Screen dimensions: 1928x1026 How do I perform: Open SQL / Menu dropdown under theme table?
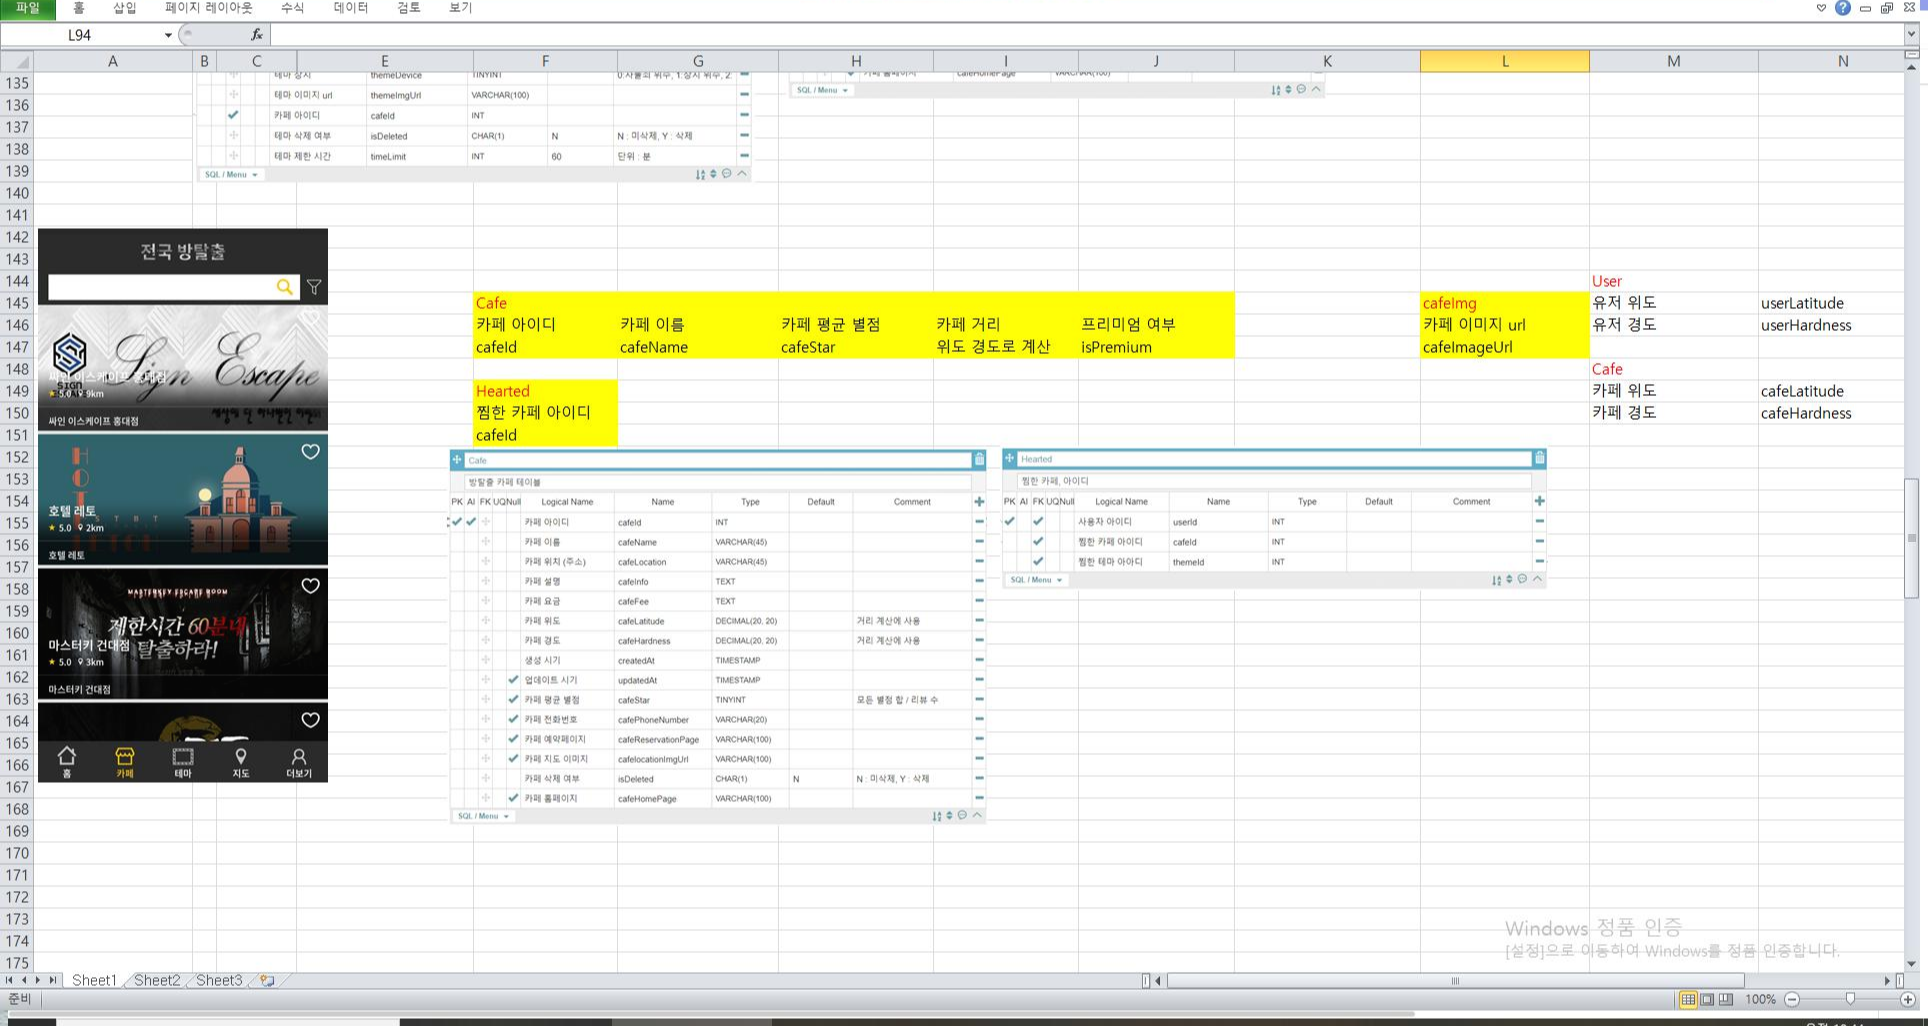(x=232, y=174)
